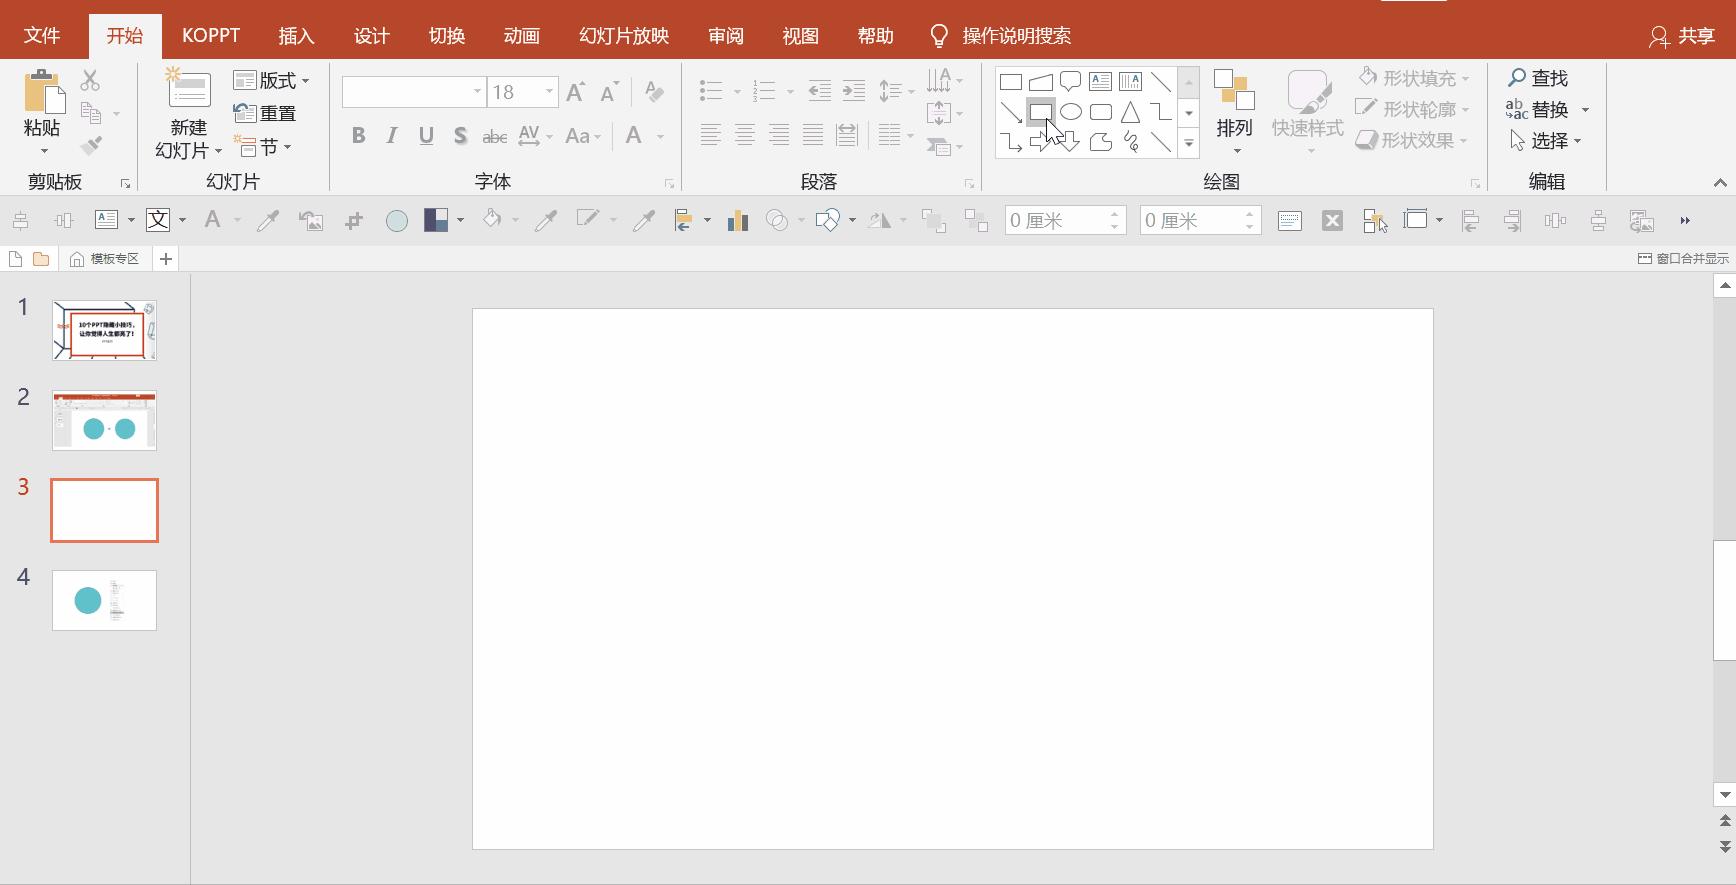Click the New Slide (新建幻灯片) icon

point(188,90)
